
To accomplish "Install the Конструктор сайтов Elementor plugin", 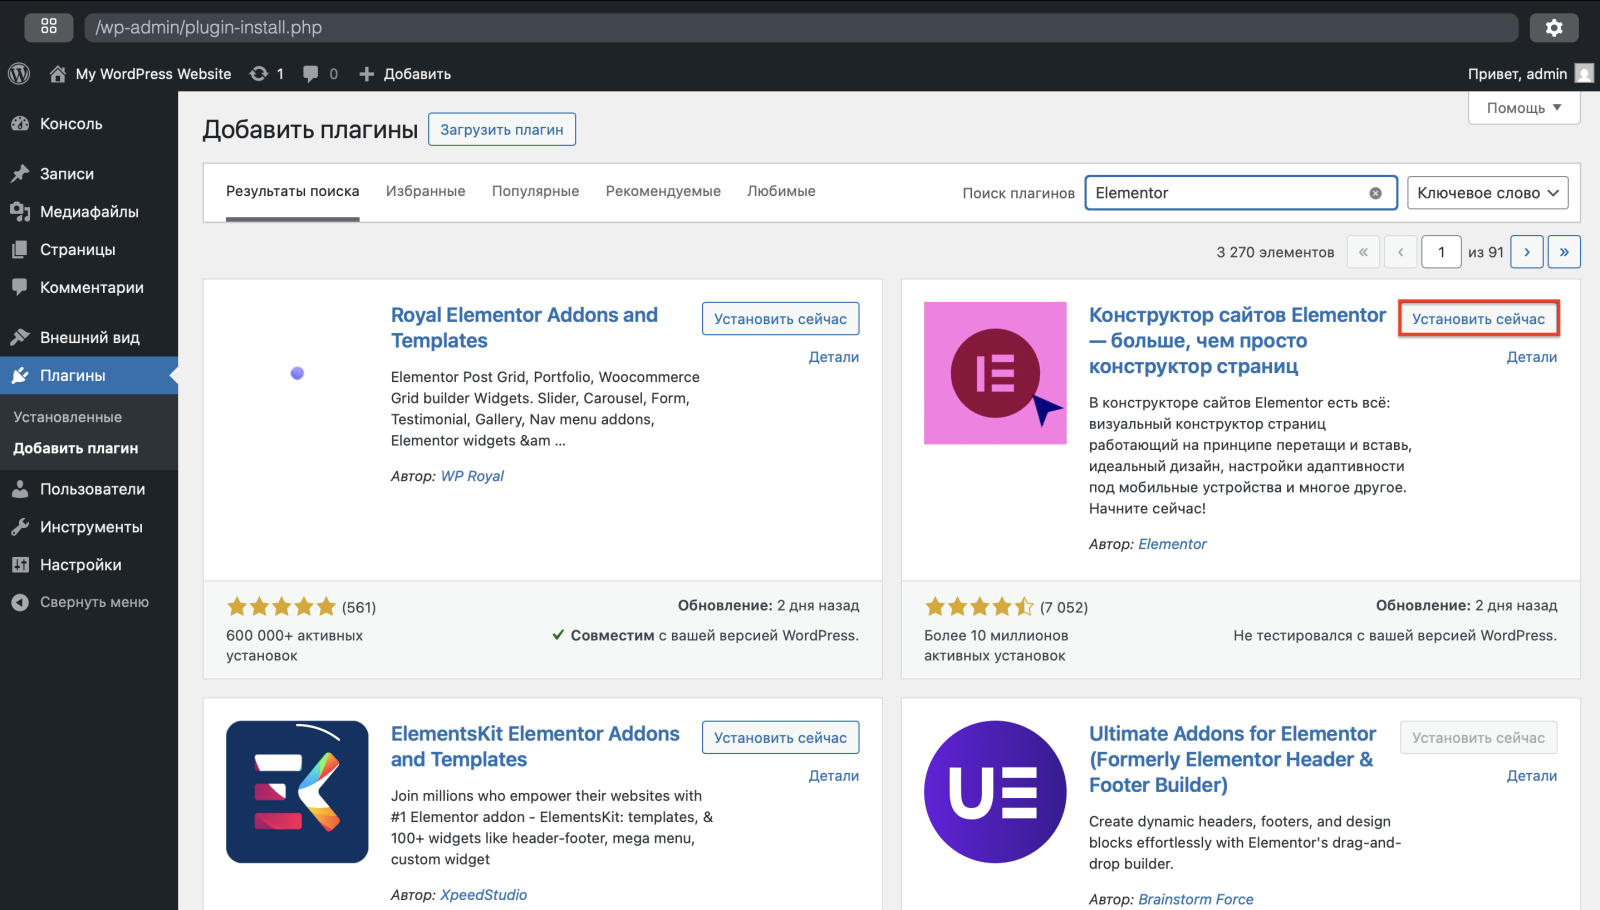I will pos(1478,319).
